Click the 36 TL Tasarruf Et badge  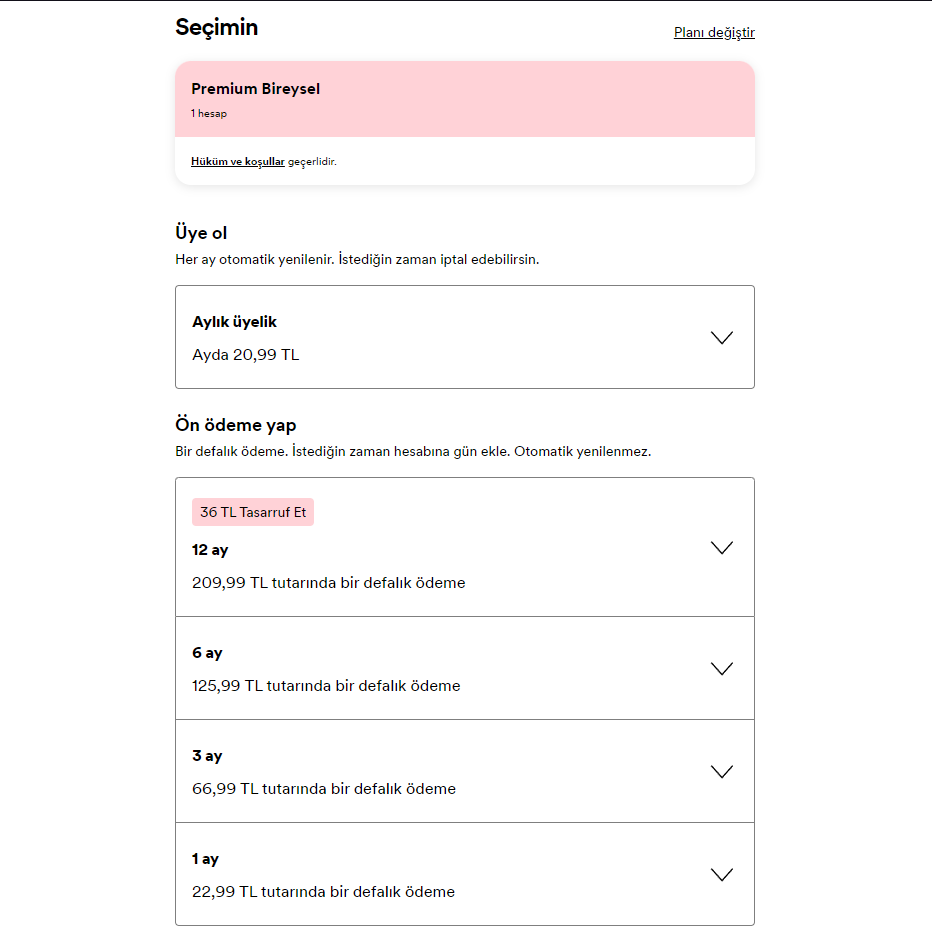[x=253, y=512]
